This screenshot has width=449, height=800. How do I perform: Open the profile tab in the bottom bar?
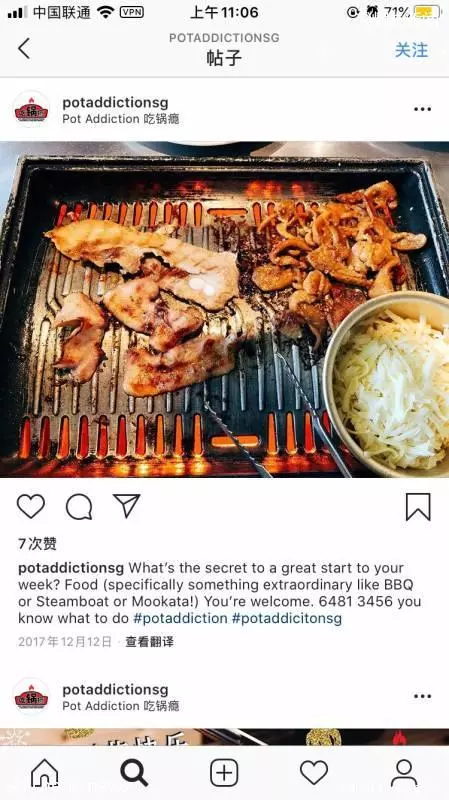pos(404,772)
